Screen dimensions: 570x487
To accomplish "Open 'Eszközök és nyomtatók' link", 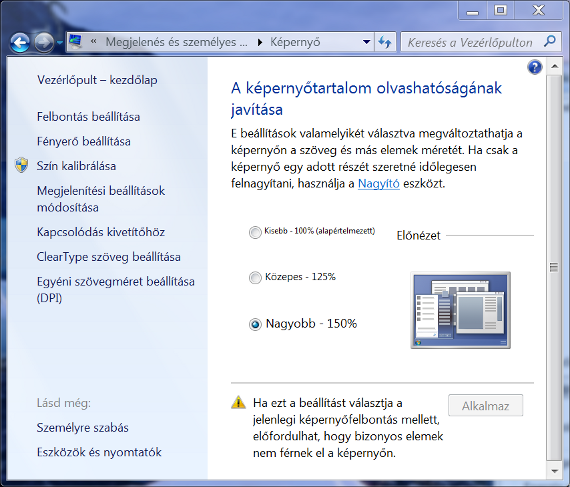I will point(99,452).
